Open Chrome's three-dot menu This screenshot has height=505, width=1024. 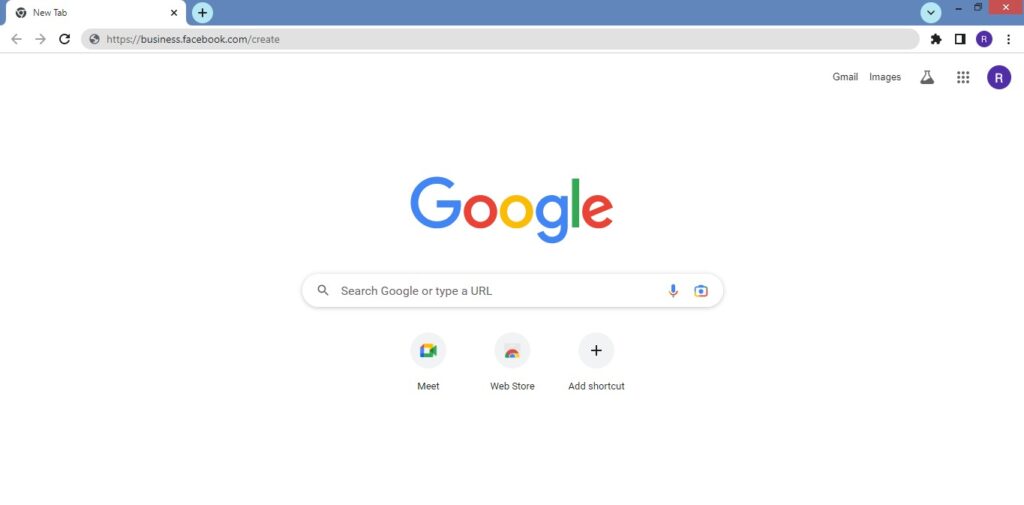tap(1008, 39)
